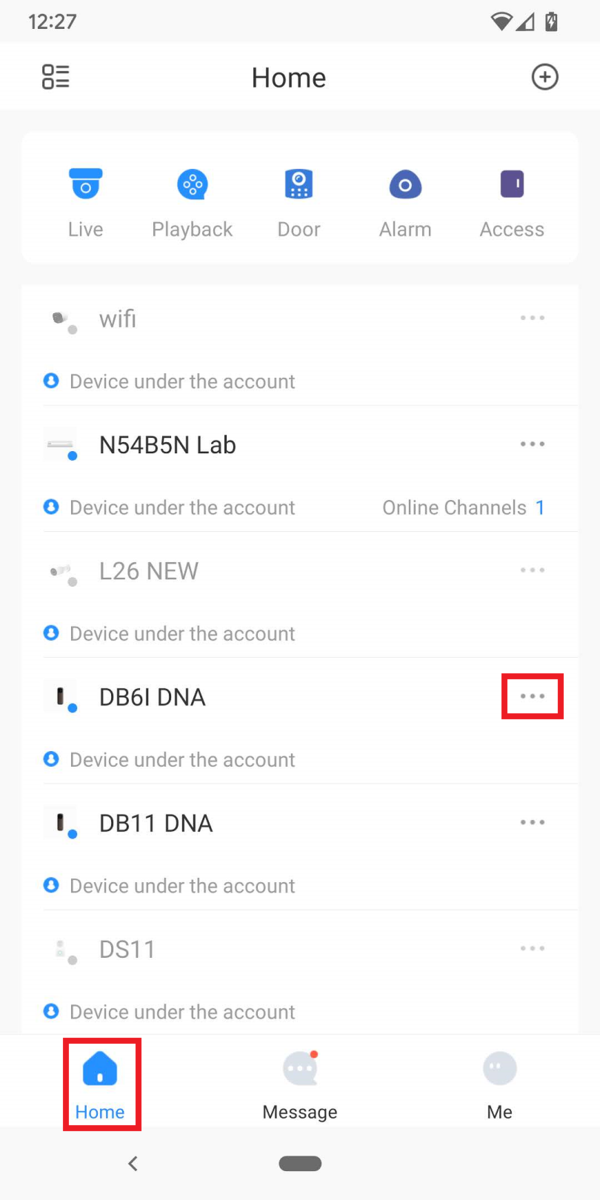The height and width of the screenshot is (1200, 600).
Task: Open the device list view icon
Action: point(56,77)
